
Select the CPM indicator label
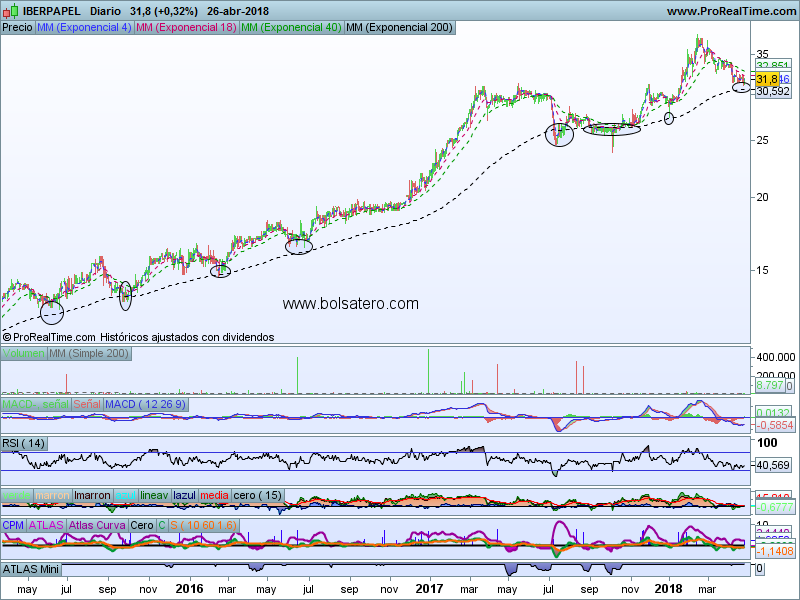[13, 524]
